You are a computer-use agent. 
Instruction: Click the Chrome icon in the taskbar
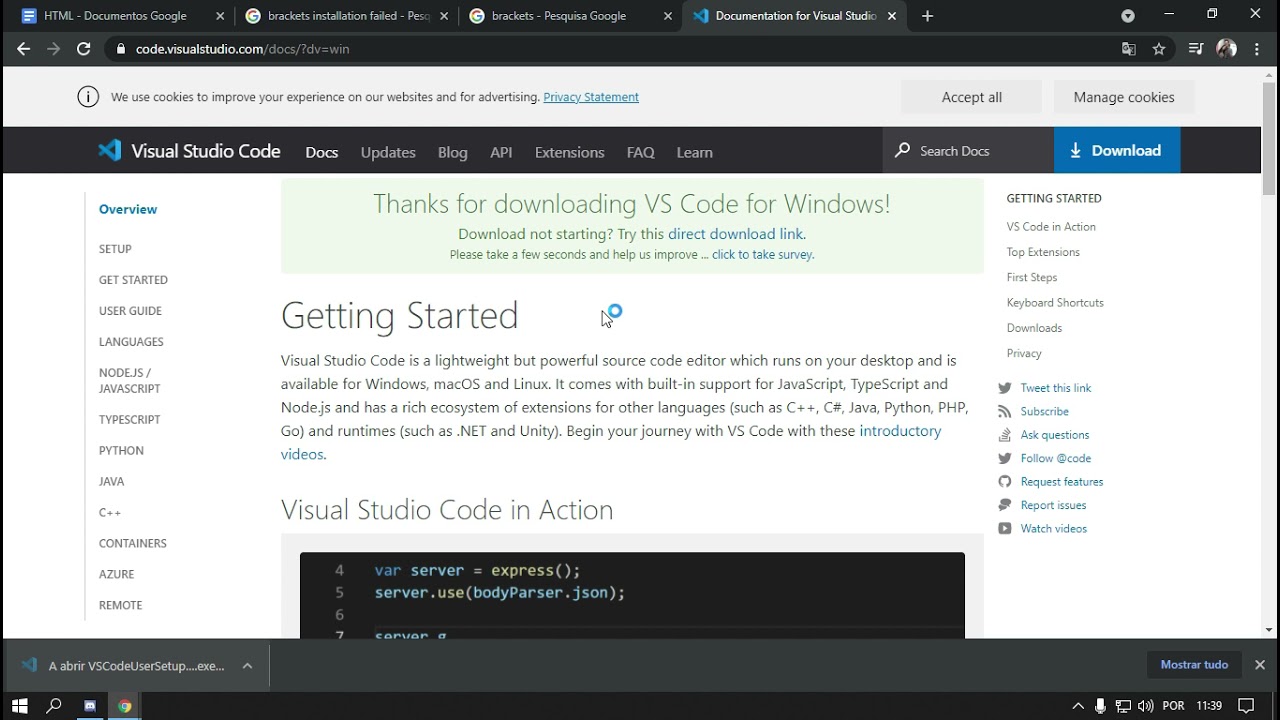(x=125, y=705)
